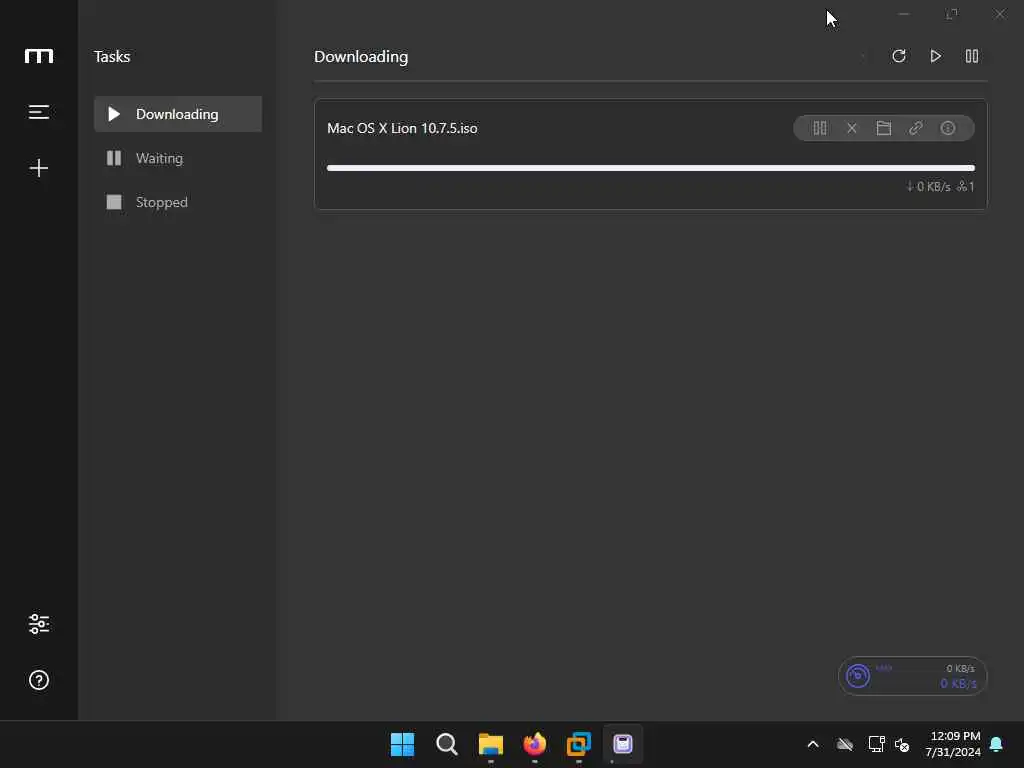The width and height of the screenshot is (1024, 768).
Task: Click Mac OS X Lion 10.7.5.iso filename
Action: [x=402, y=128]
